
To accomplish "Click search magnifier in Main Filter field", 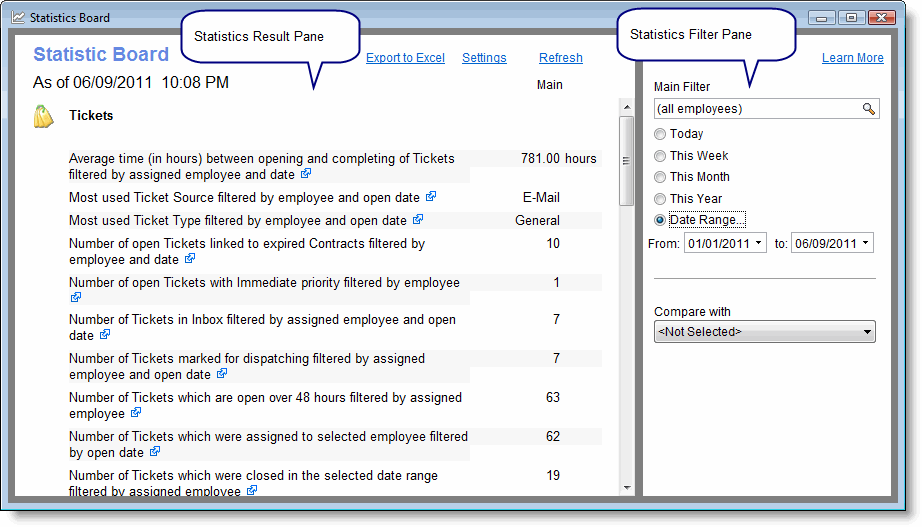I will (869, 109).
